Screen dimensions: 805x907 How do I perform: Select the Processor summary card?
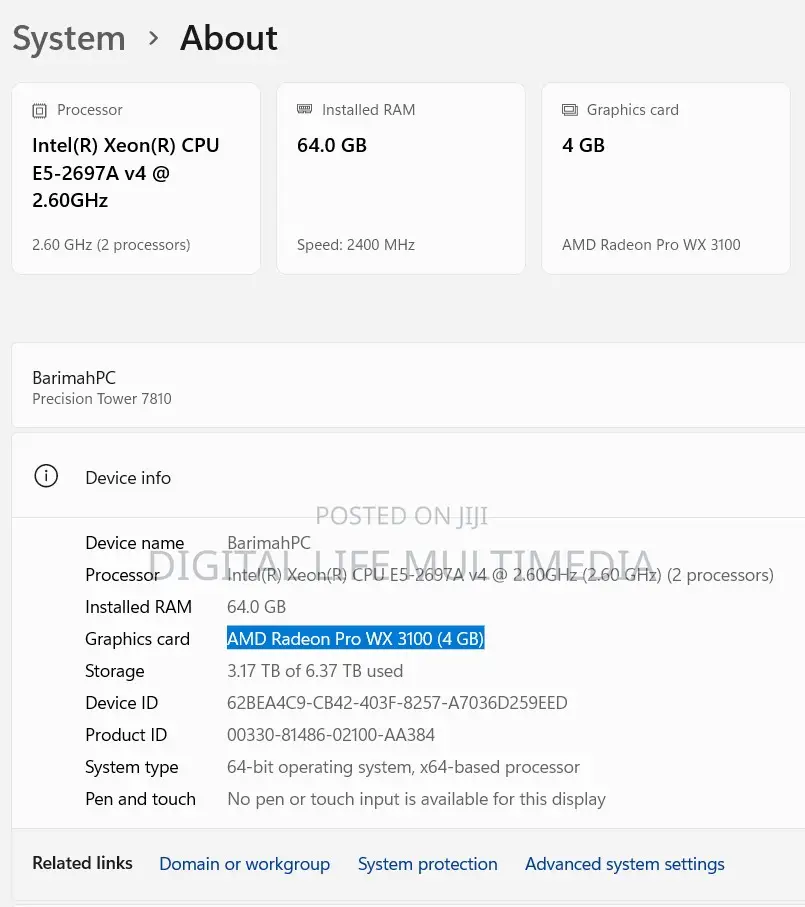136,178
